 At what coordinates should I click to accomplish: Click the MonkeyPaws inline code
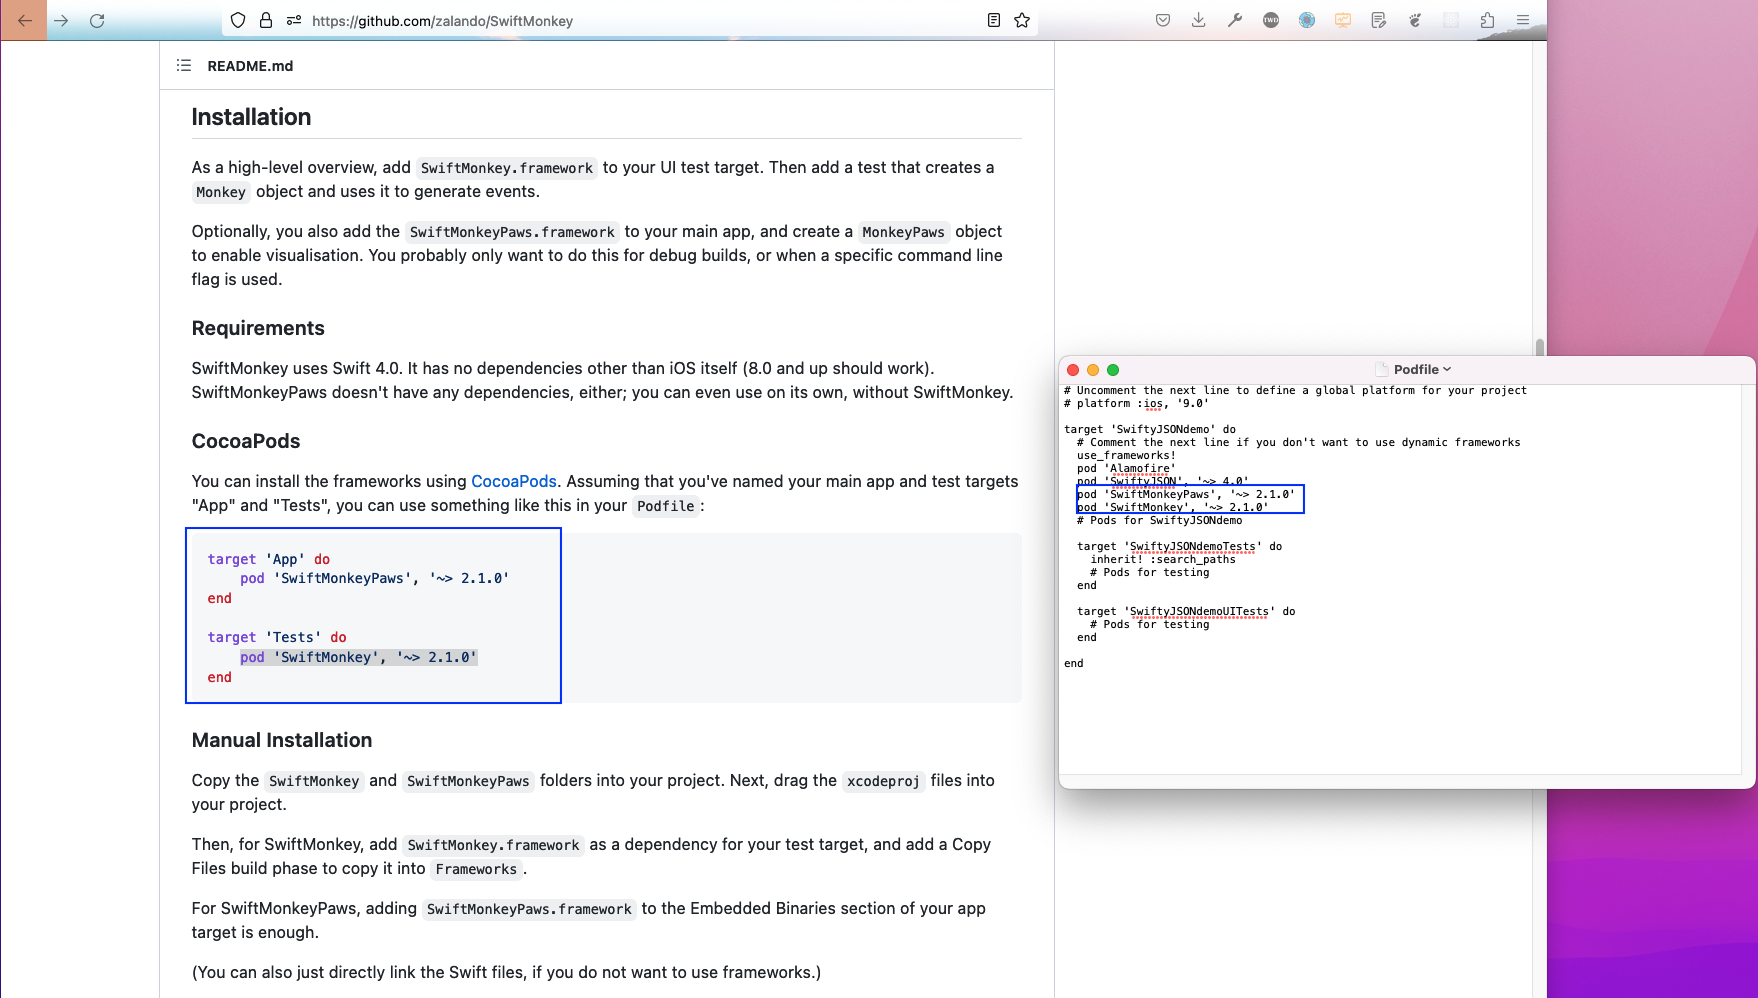[x=903, y=232]
